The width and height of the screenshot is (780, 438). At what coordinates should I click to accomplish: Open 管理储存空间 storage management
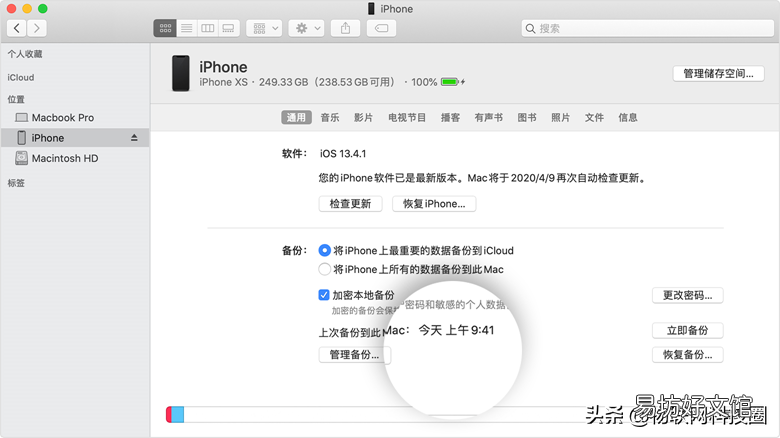click(718, 74)
